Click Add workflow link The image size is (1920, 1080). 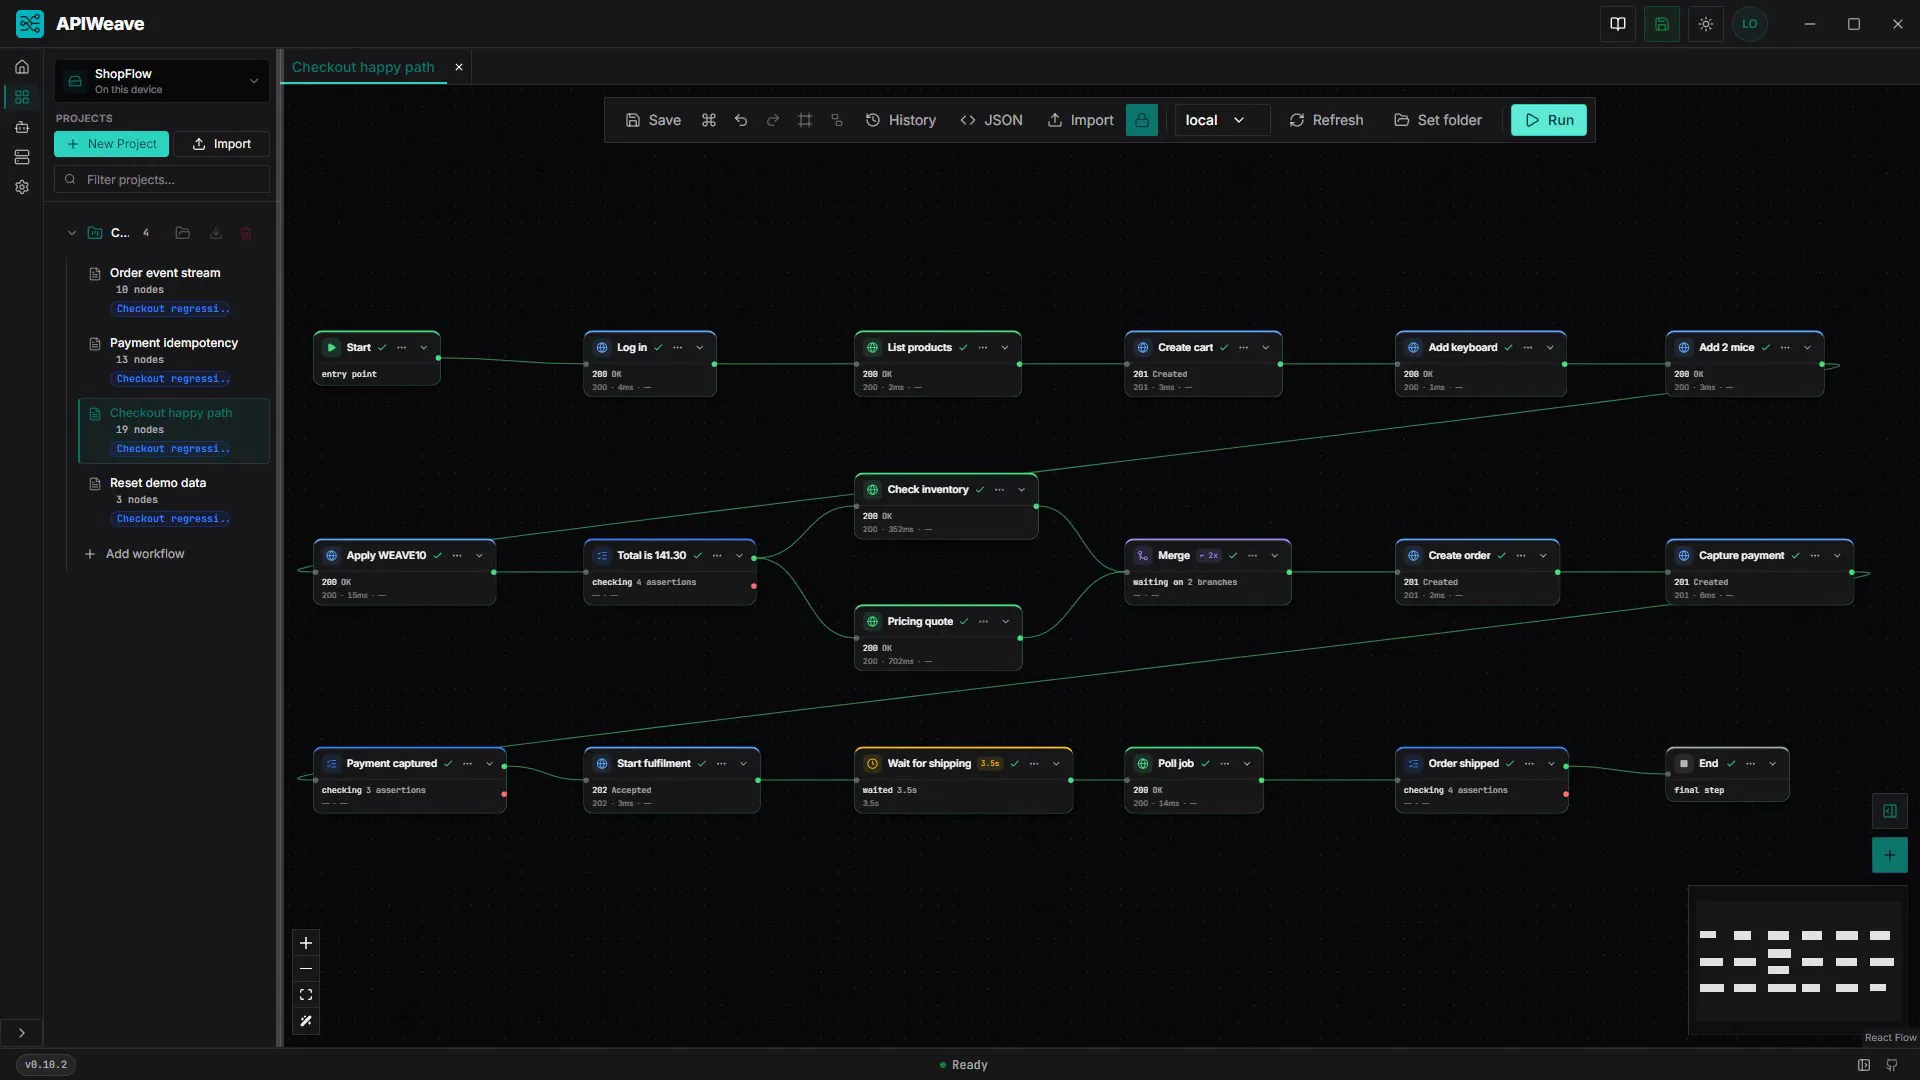coord(135,554)
